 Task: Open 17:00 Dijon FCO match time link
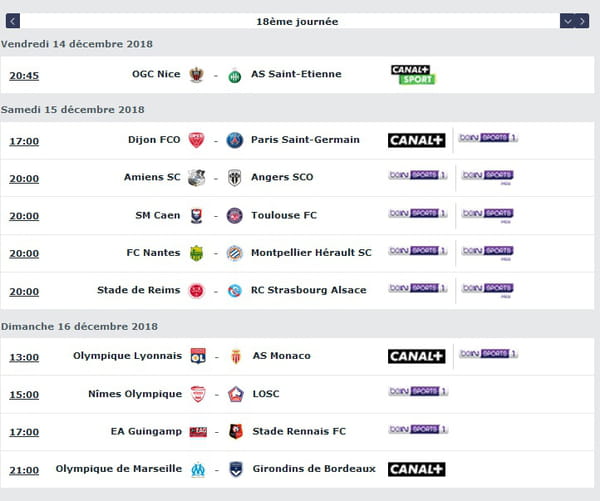[24, 141]
